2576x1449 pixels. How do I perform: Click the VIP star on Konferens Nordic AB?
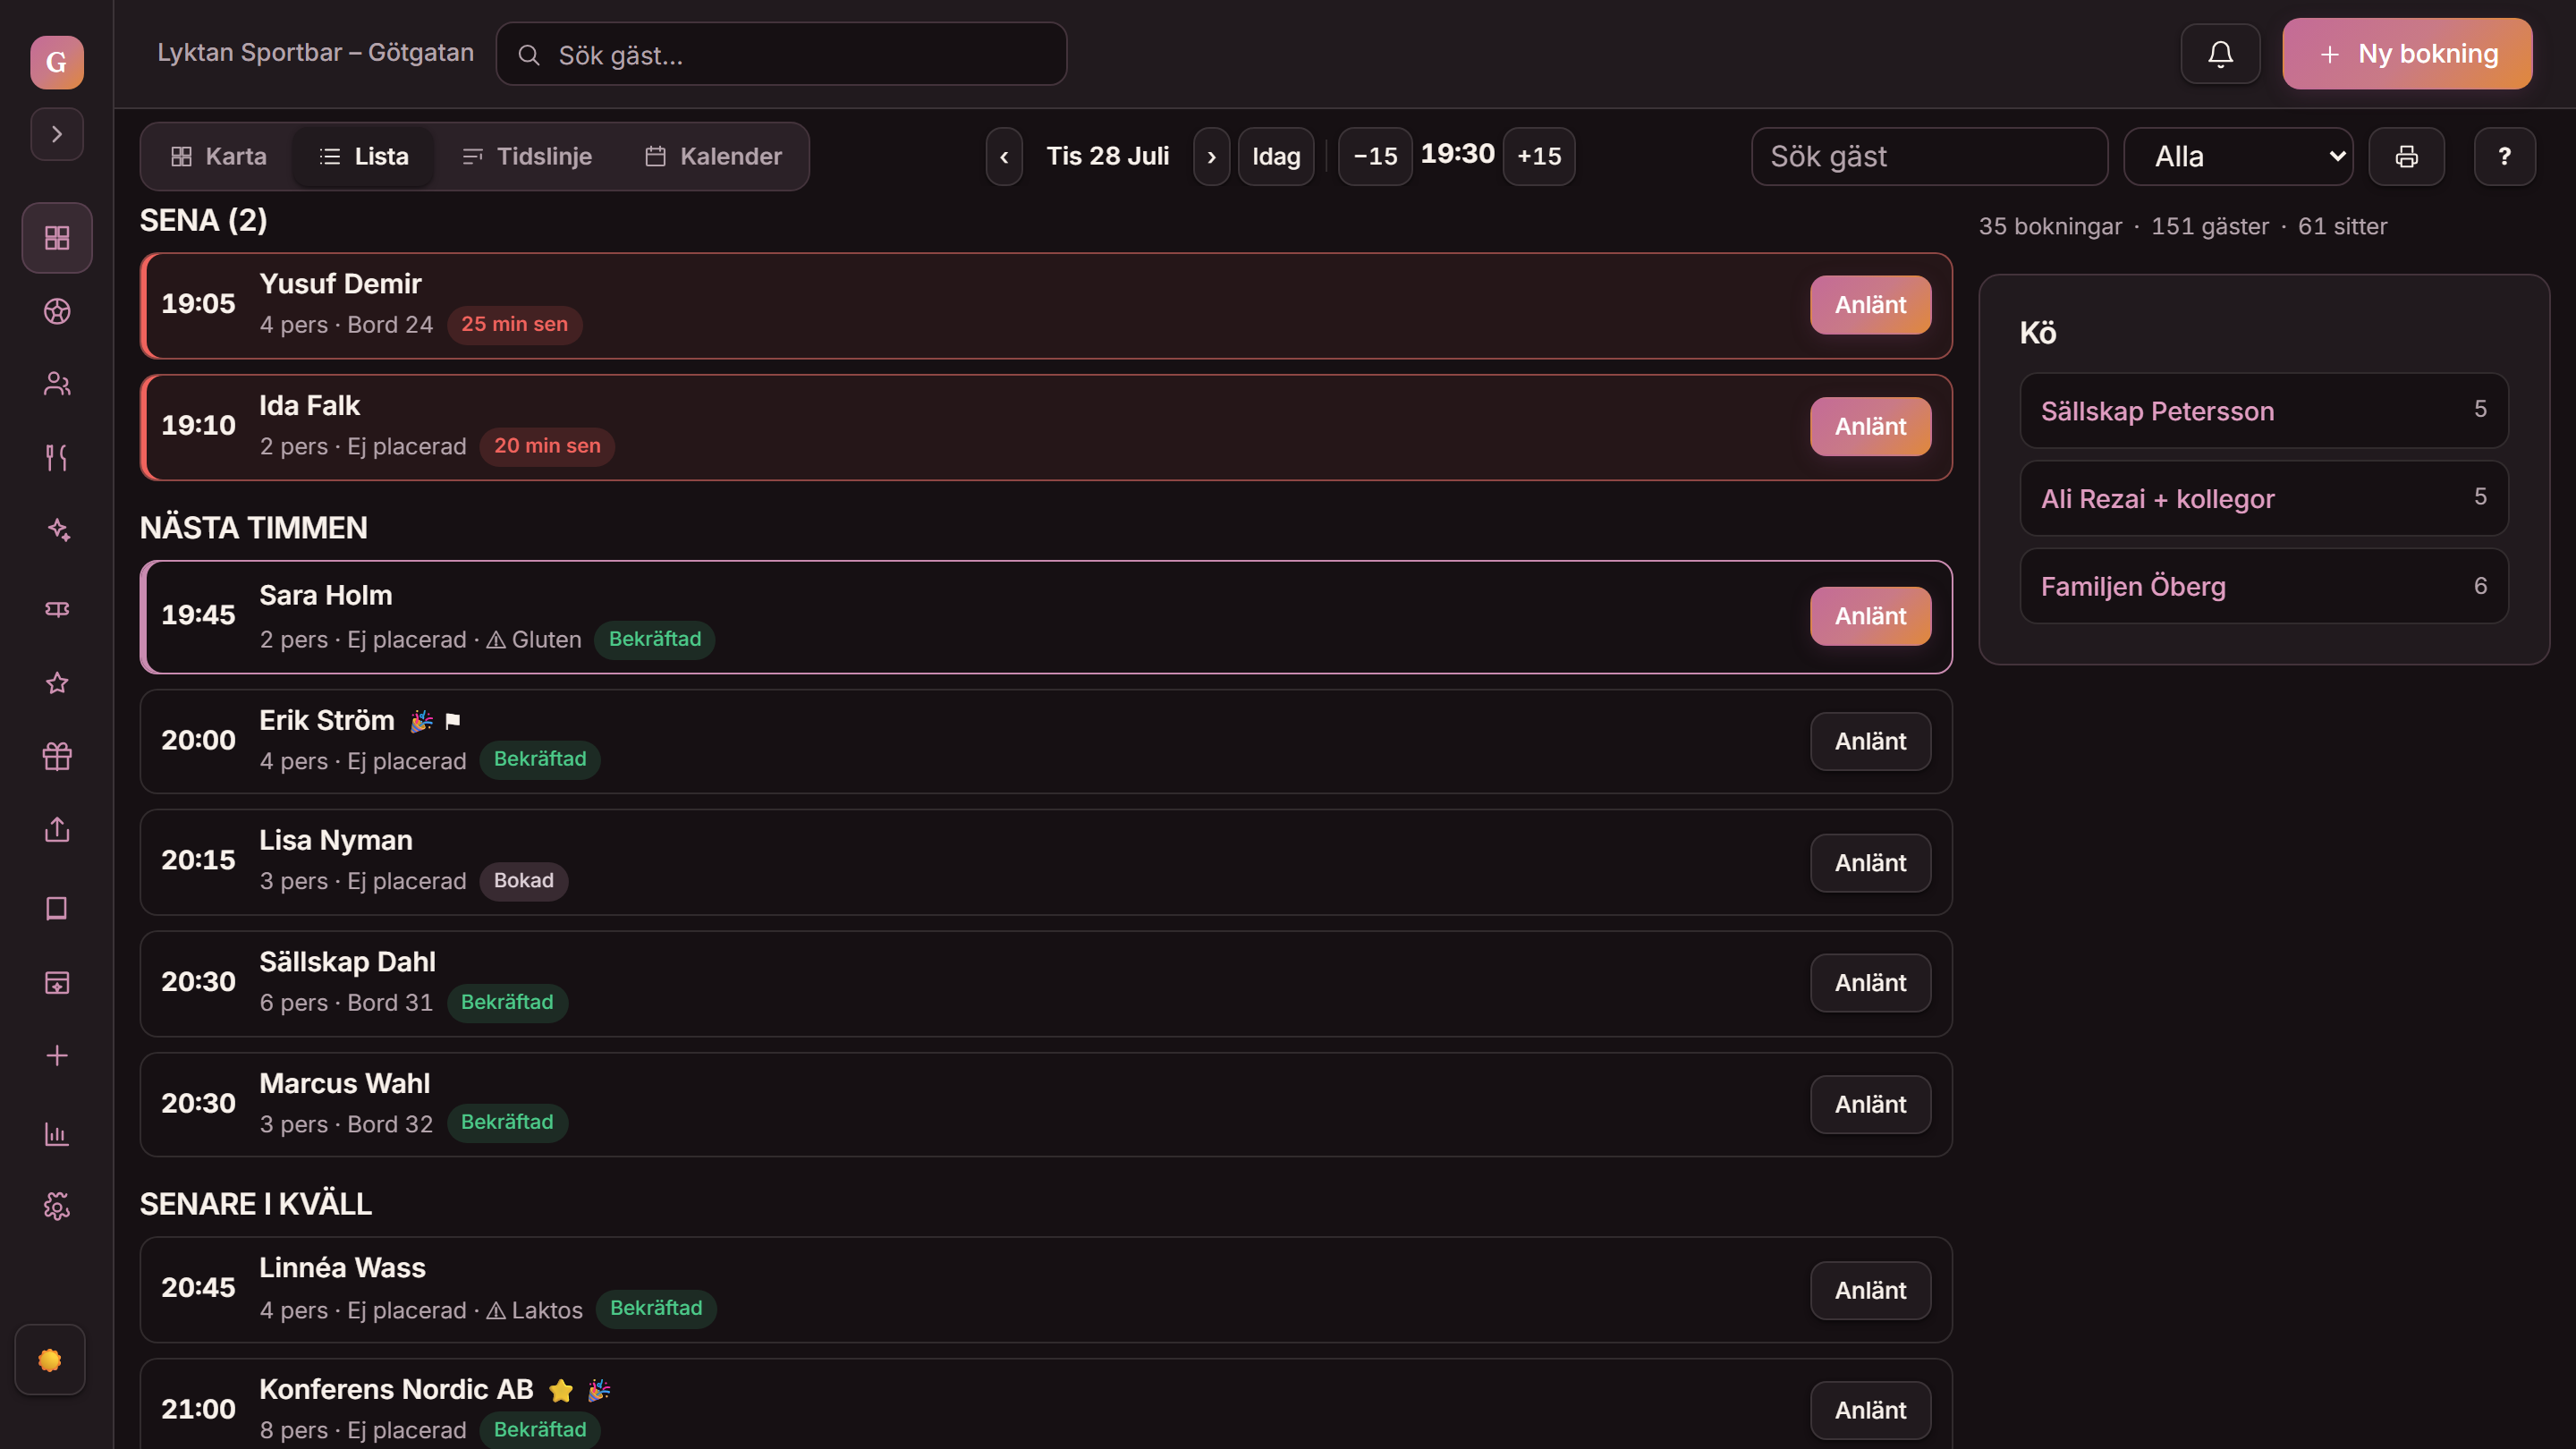pyautogui.click(x=561, y=1390)
